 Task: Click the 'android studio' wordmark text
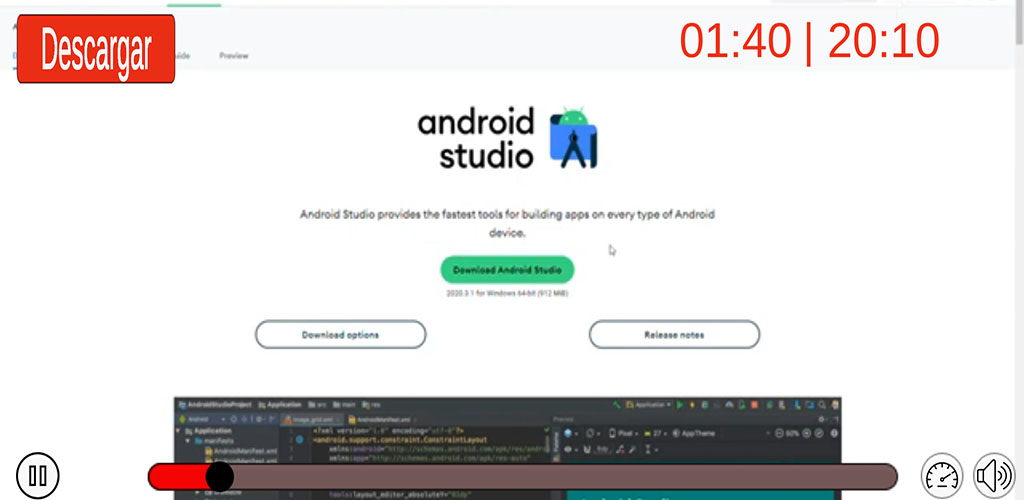point(476,139)
